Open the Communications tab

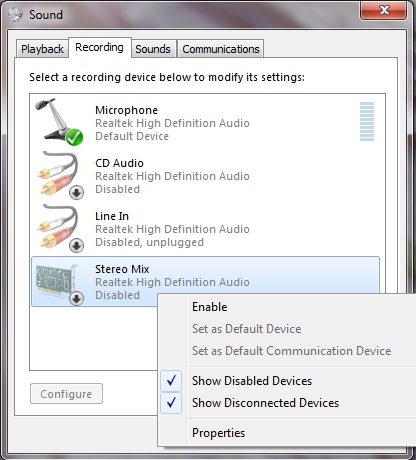[221, 49]
